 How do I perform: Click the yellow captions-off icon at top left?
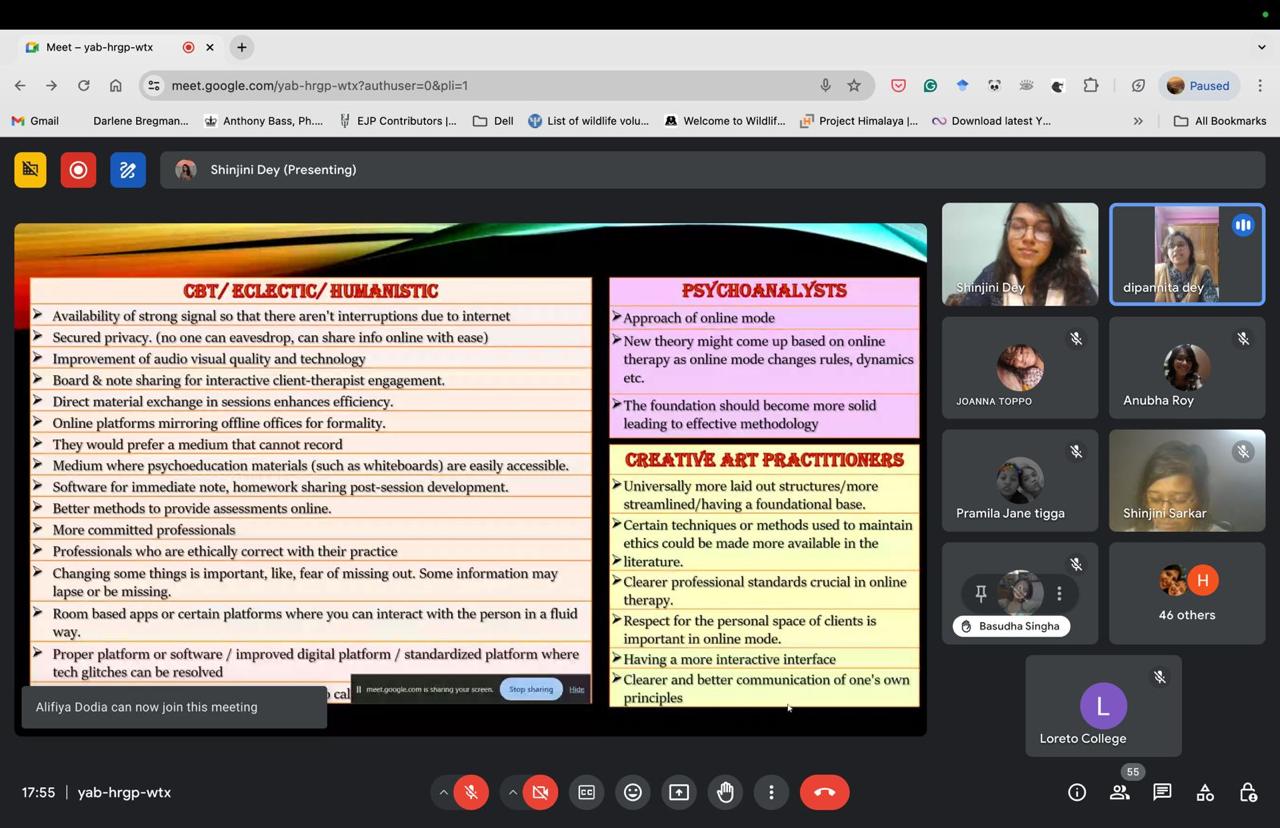point(30,170)
